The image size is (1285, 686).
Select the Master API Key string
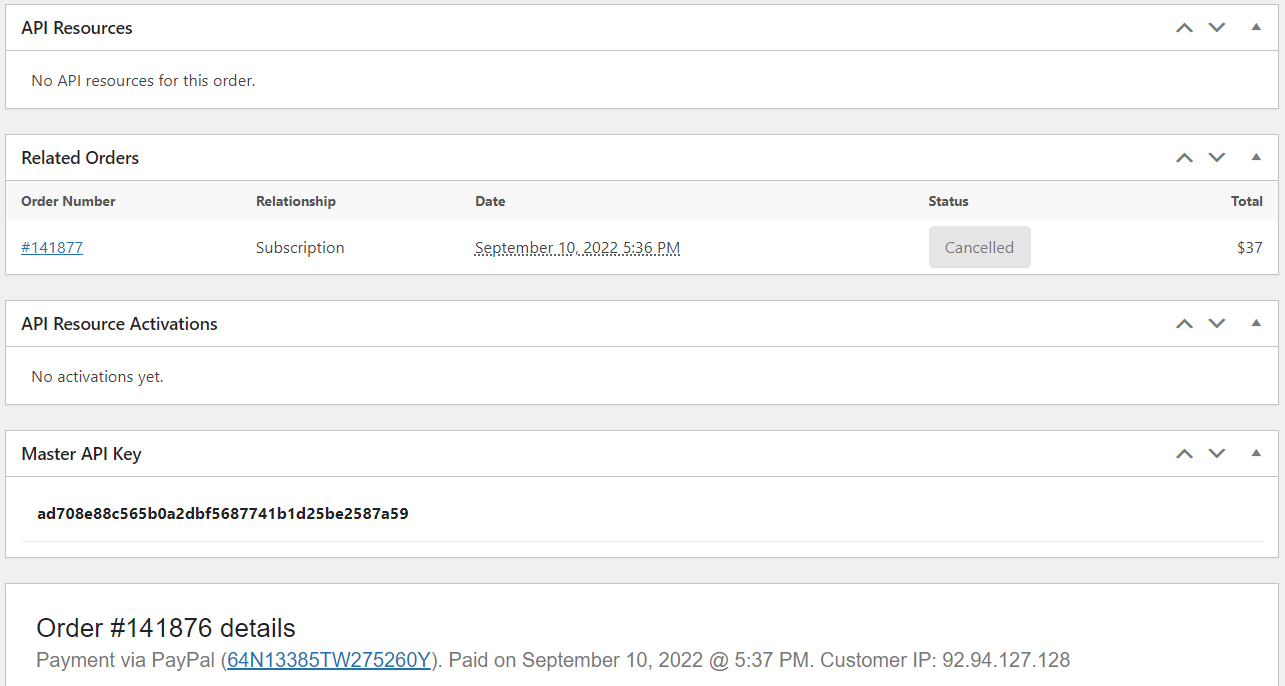(223, 514)
